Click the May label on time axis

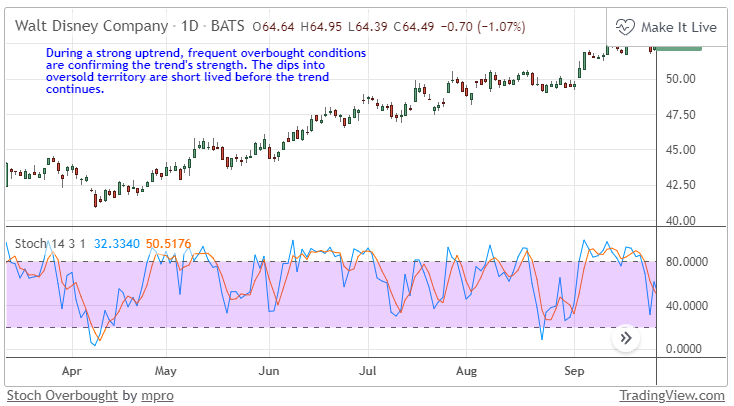click(166, 371)
